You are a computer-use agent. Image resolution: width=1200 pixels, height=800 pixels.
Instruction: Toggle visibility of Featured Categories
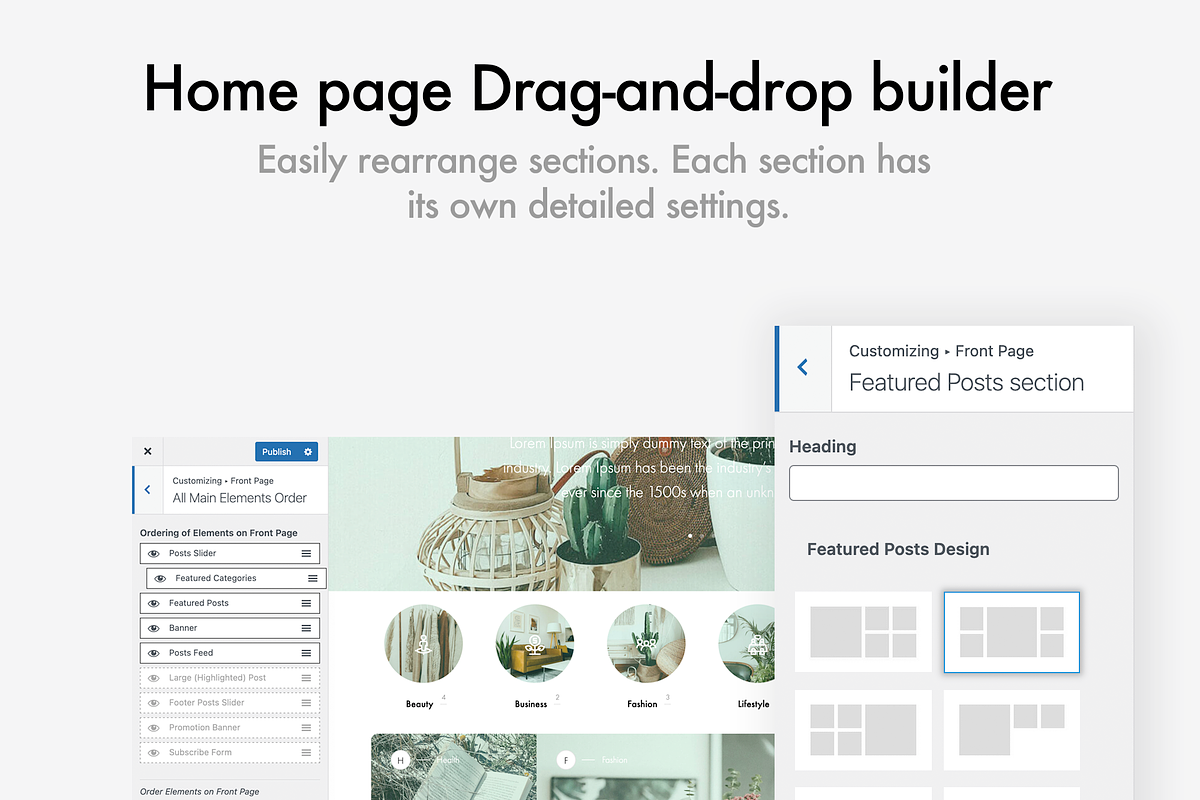[x=160, y=578]
